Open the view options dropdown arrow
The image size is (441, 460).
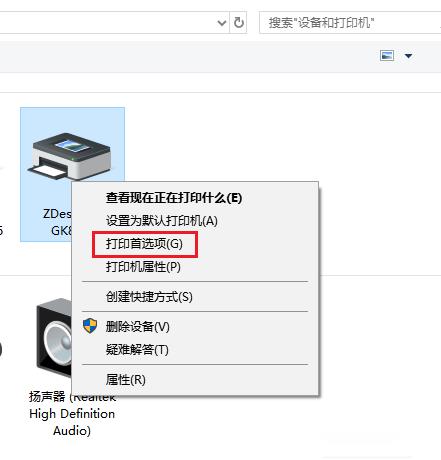(x=408, y=56)
